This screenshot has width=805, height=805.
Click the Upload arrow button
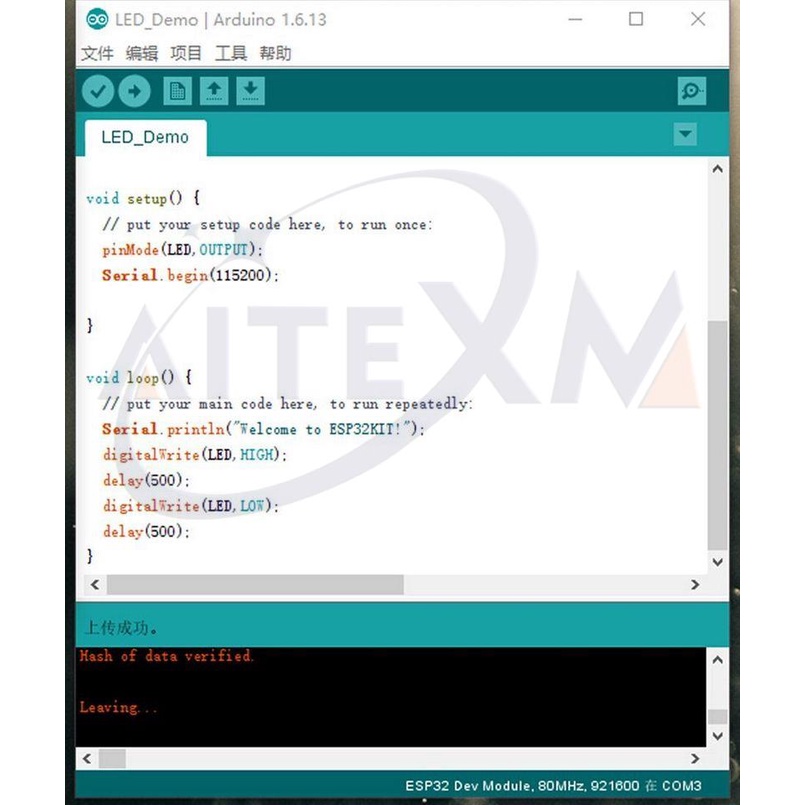coord(134,91)
